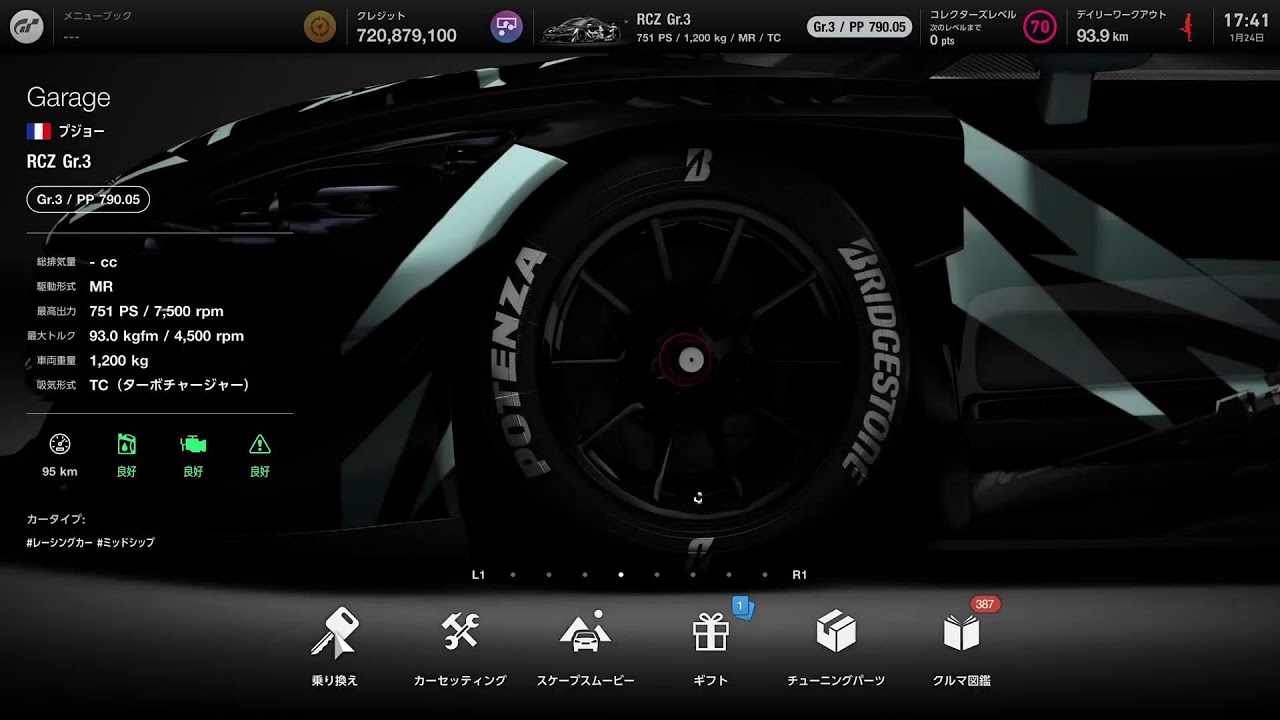Click the 93.0 kgfm / 4,500 rpm torque value

coord(166,336)
